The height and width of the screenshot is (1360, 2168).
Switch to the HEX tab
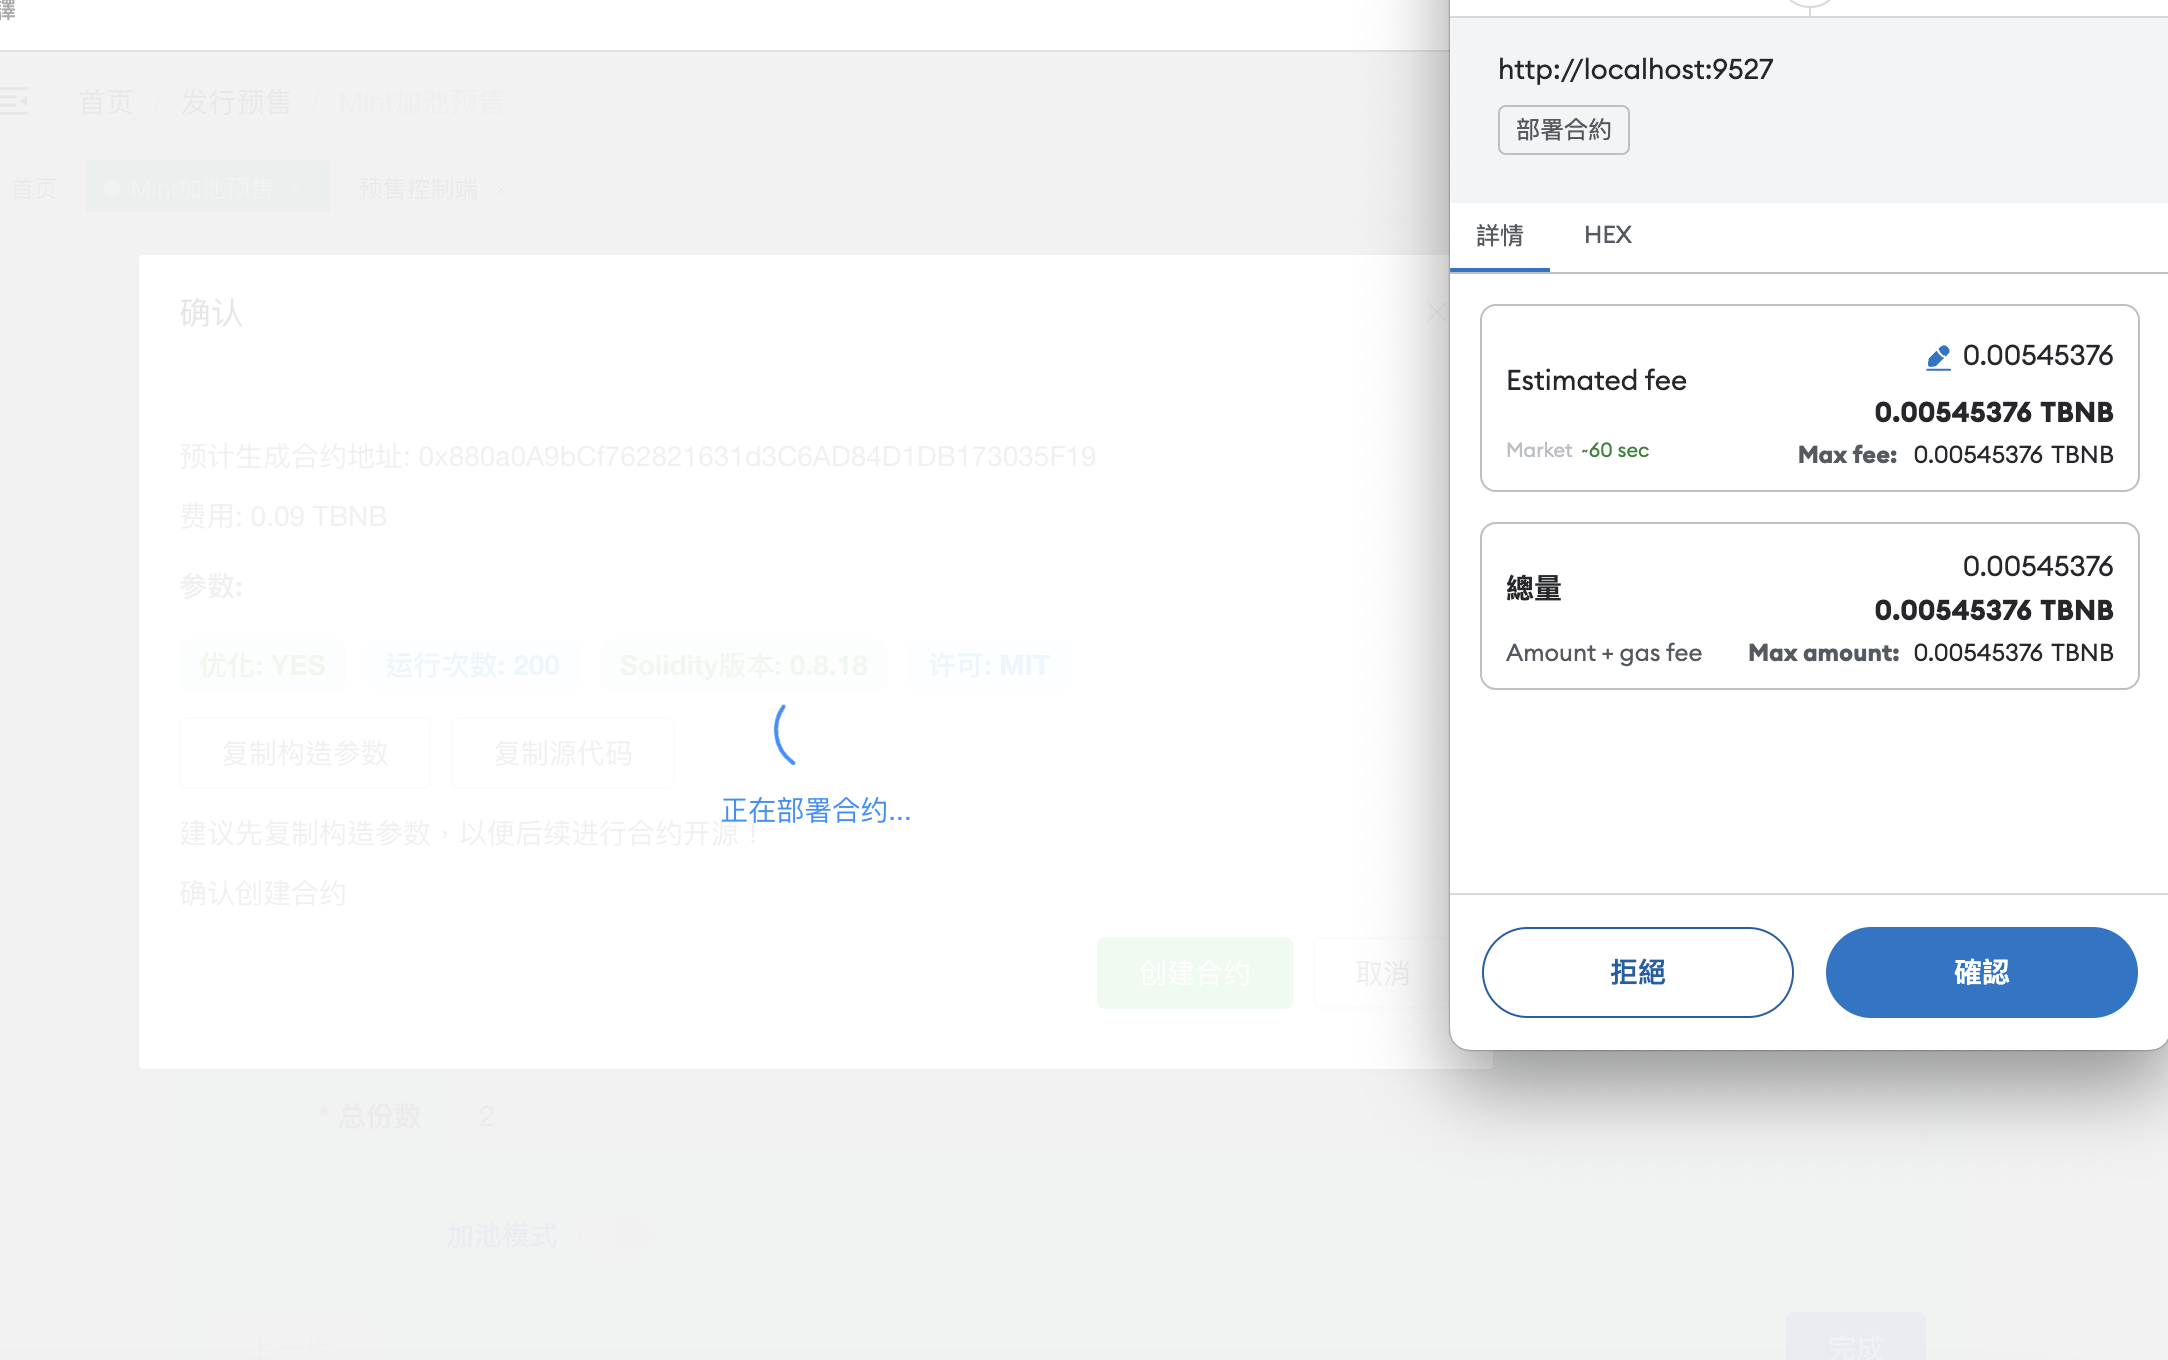1607,235
